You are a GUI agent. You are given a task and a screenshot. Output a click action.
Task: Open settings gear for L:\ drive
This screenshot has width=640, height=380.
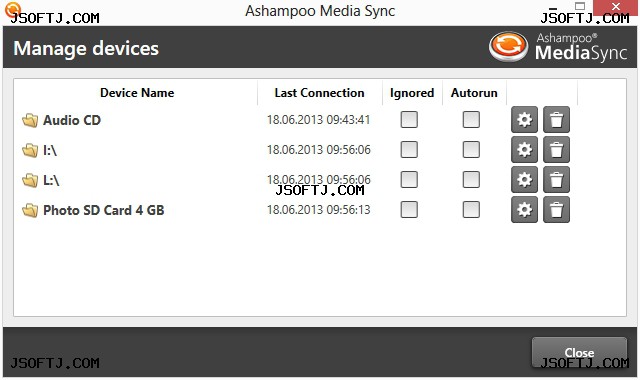[524, 180]
